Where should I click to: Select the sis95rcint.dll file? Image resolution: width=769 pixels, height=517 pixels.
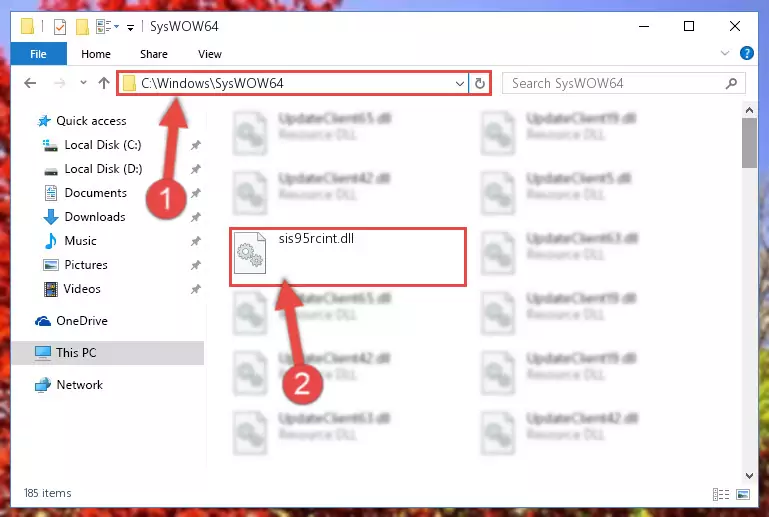point(348,257)
